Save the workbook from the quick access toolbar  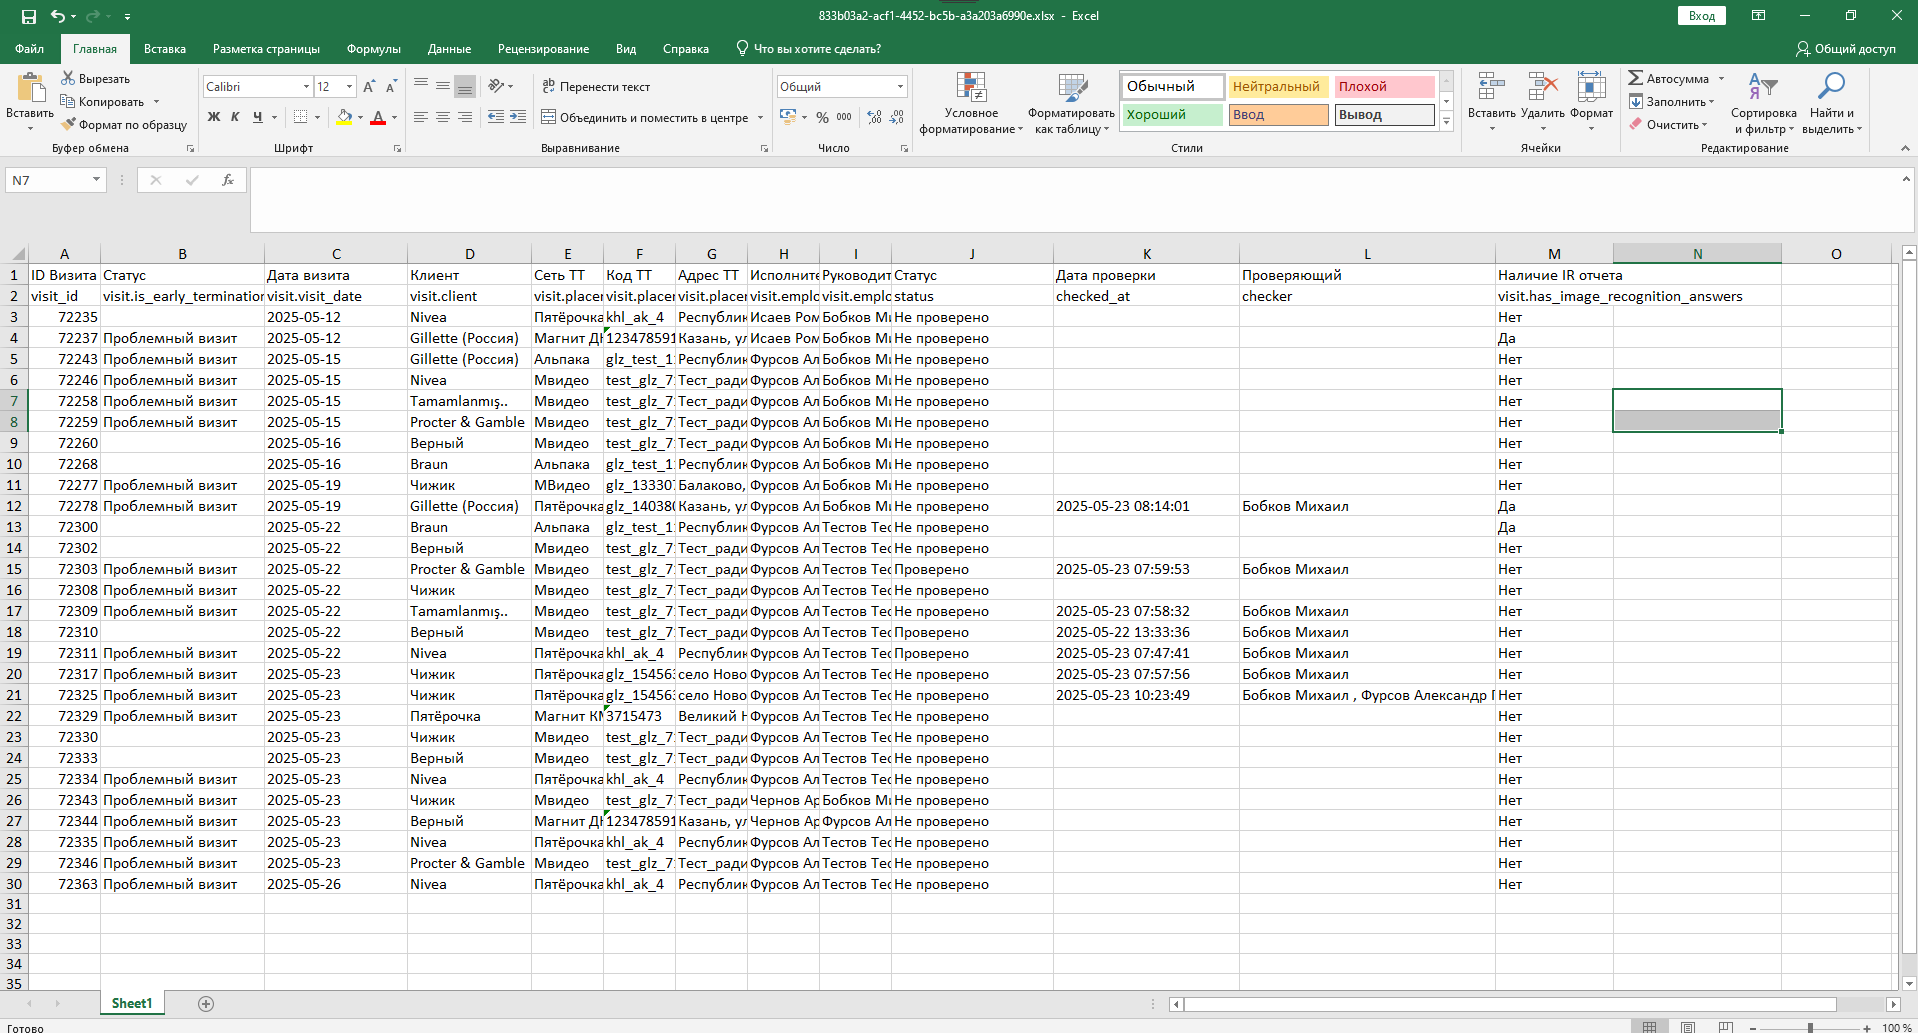pyautogui.click(x=28, y=16)
